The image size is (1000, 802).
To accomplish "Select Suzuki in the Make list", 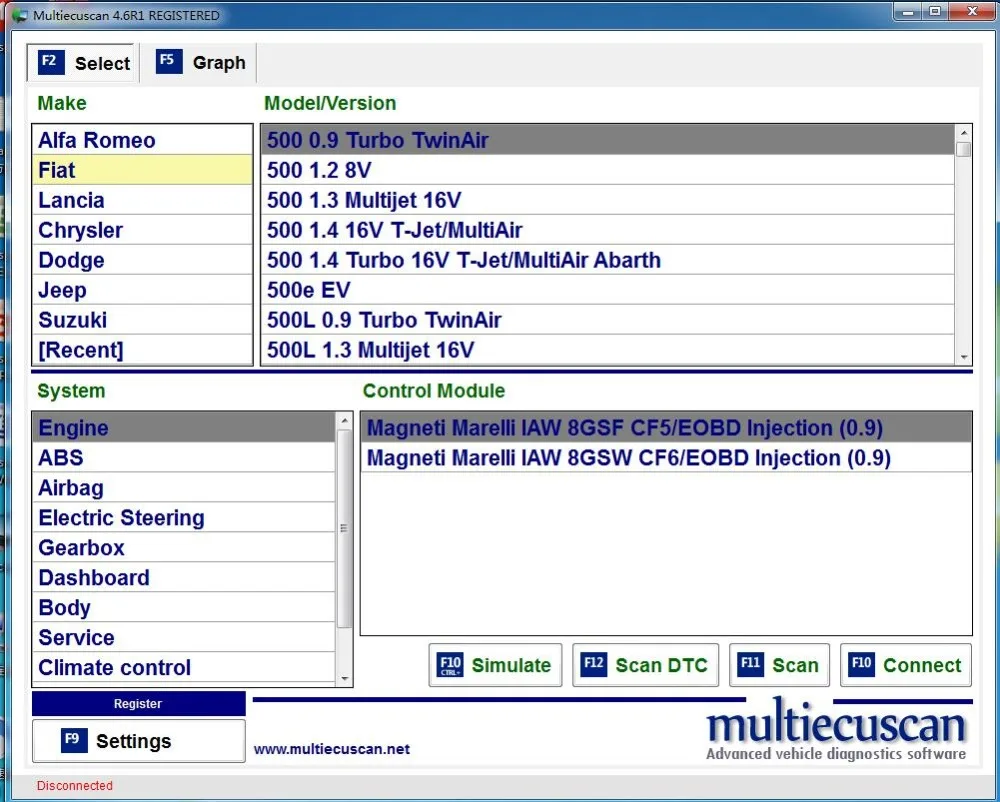I will pos(142,320).
